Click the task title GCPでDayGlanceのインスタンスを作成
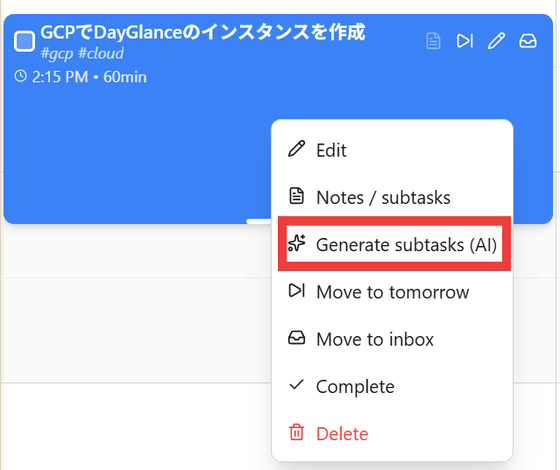The width and height of the screenshot is (560, 470). (x=202, y=32)
